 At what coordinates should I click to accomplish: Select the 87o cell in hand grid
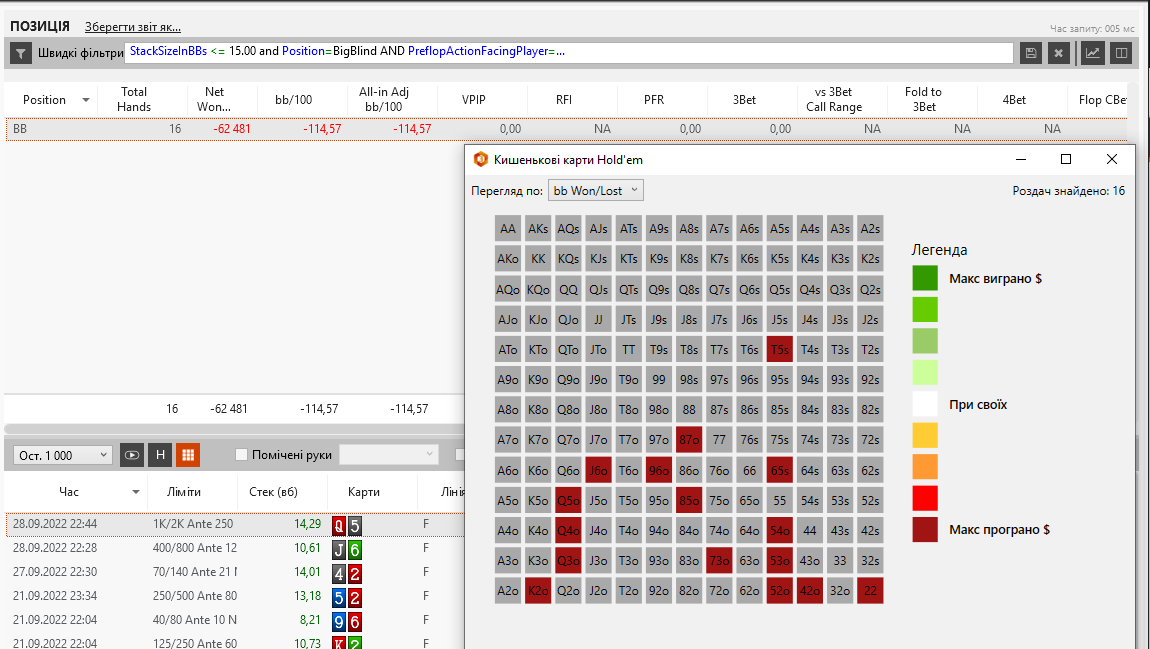pyautogui.click(x=689, y=440)
